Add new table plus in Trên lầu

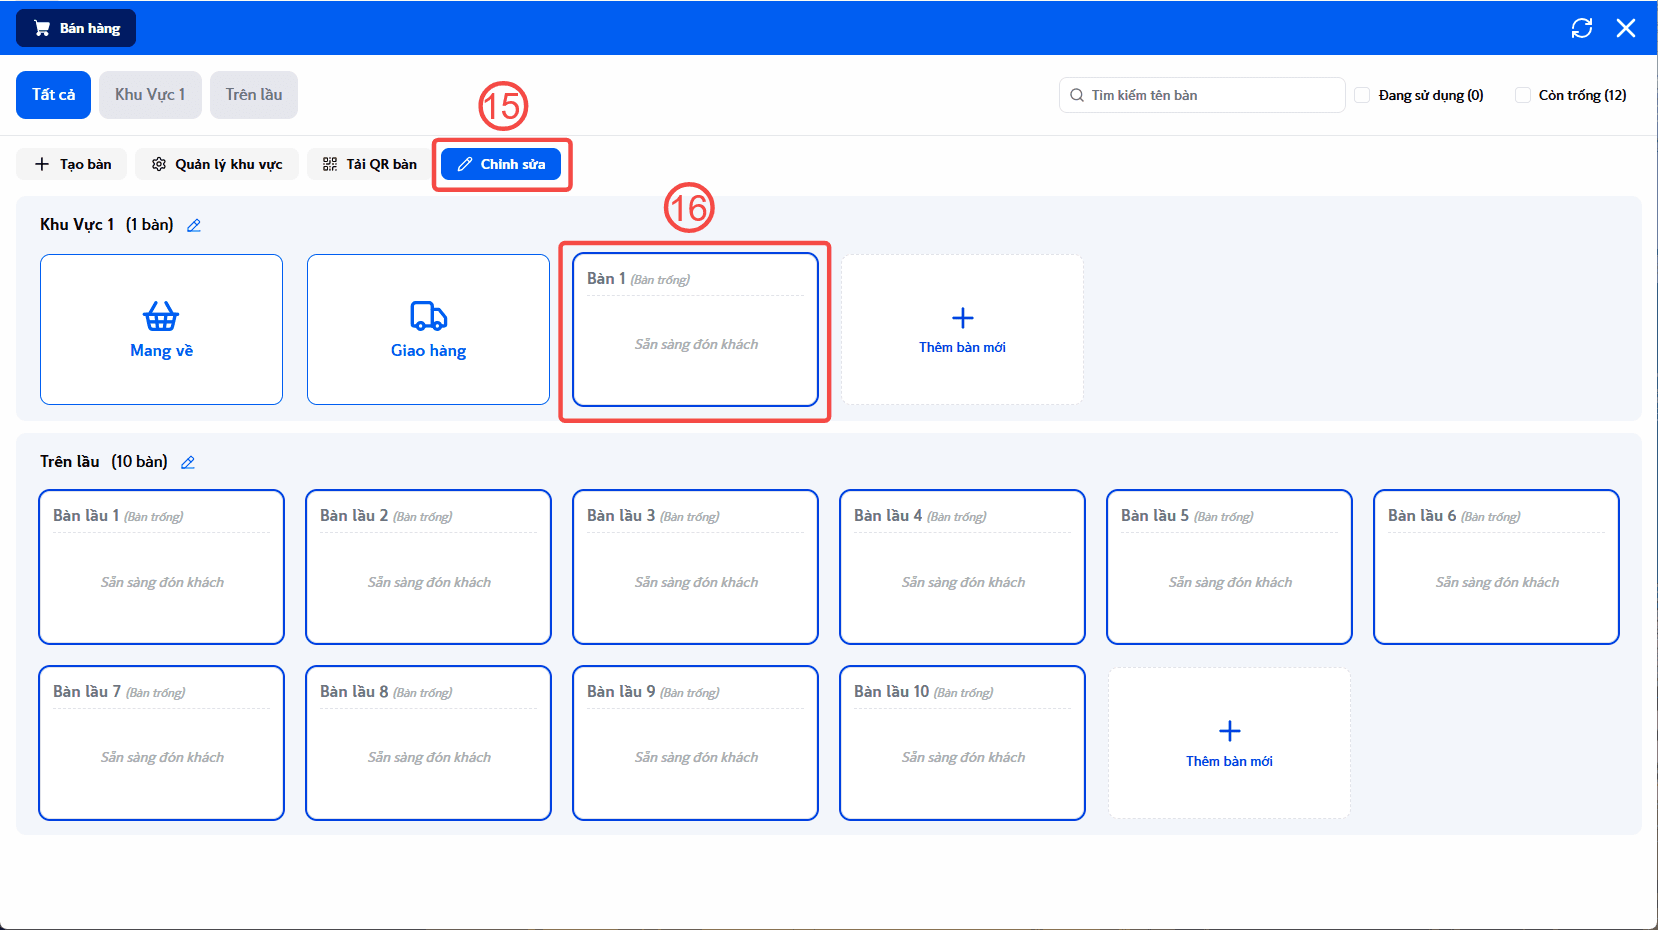click(x=1229, y=743)
